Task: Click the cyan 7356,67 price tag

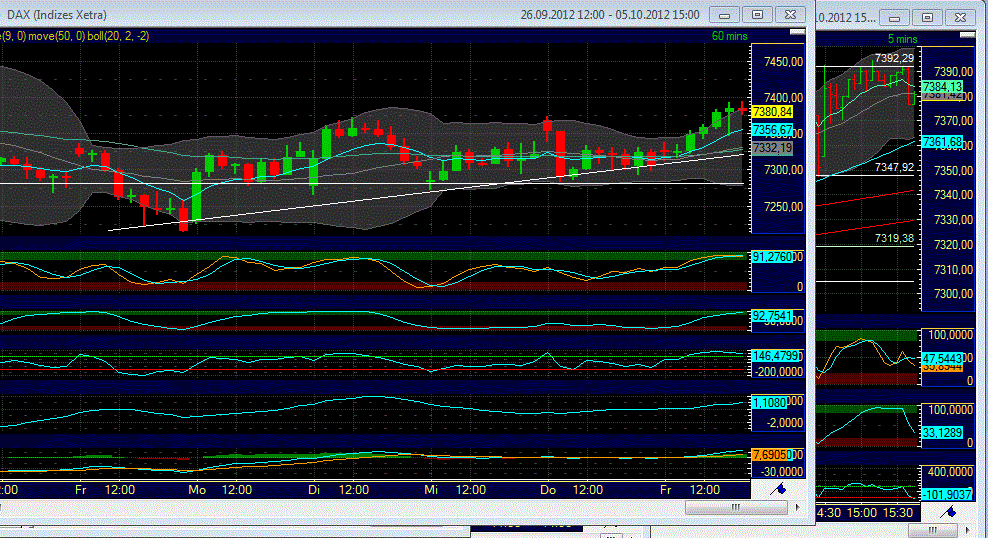Action: click(773, 130)
